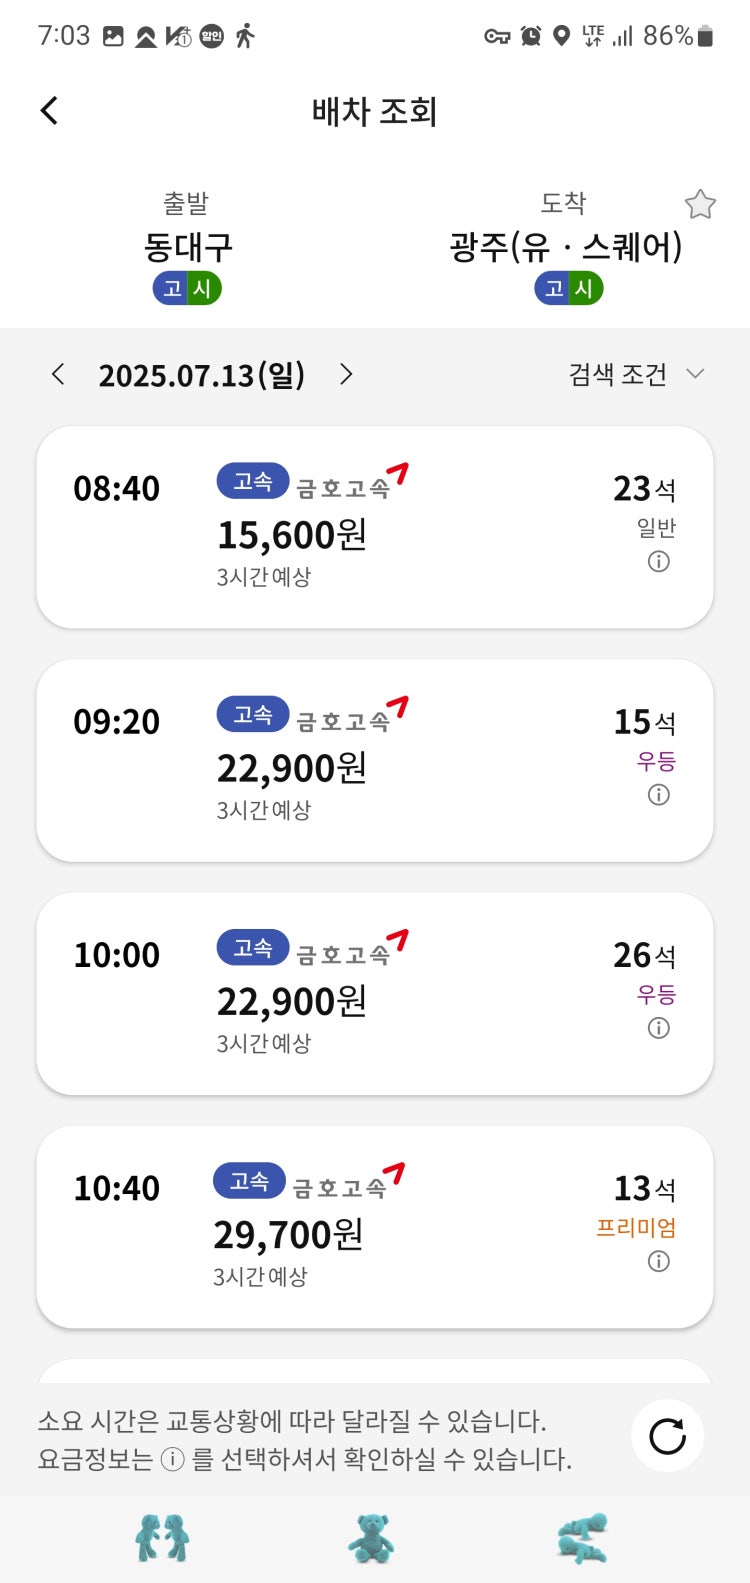
Task: Go to the previous date
Action: [x=58, y=374]
